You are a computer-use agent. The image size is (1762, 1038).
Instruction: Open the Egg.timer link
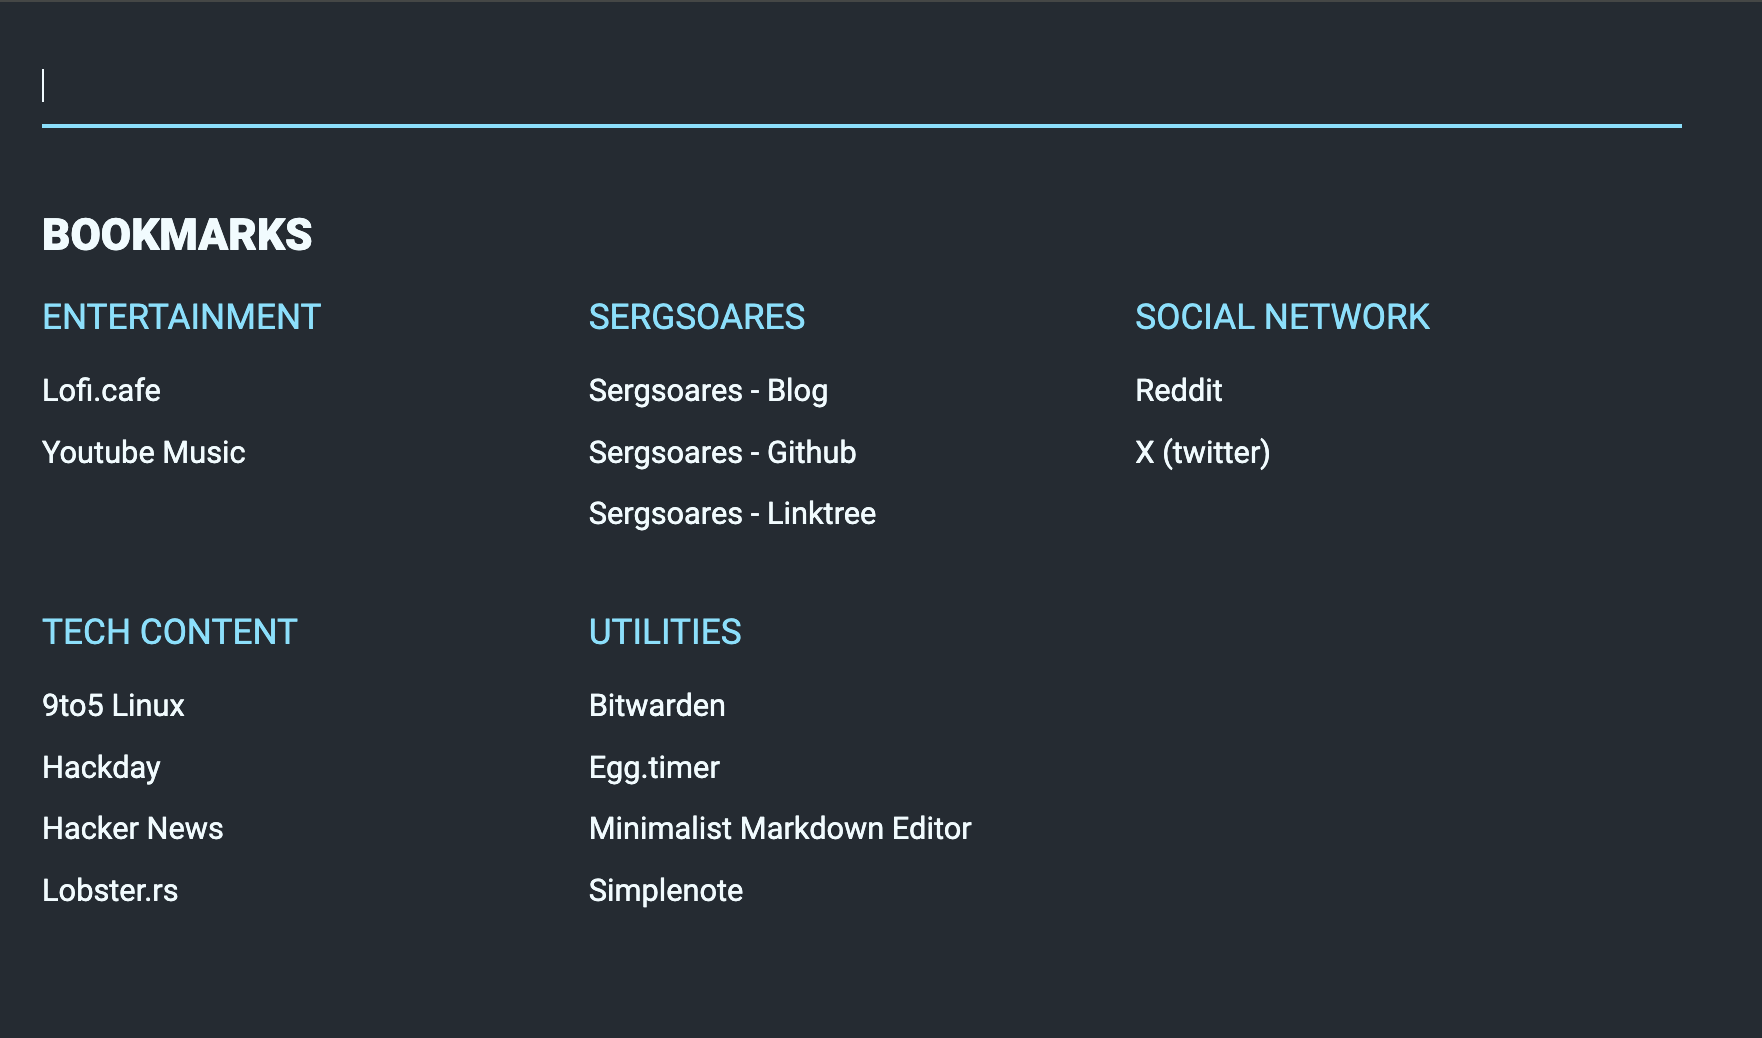click(654, 767)
